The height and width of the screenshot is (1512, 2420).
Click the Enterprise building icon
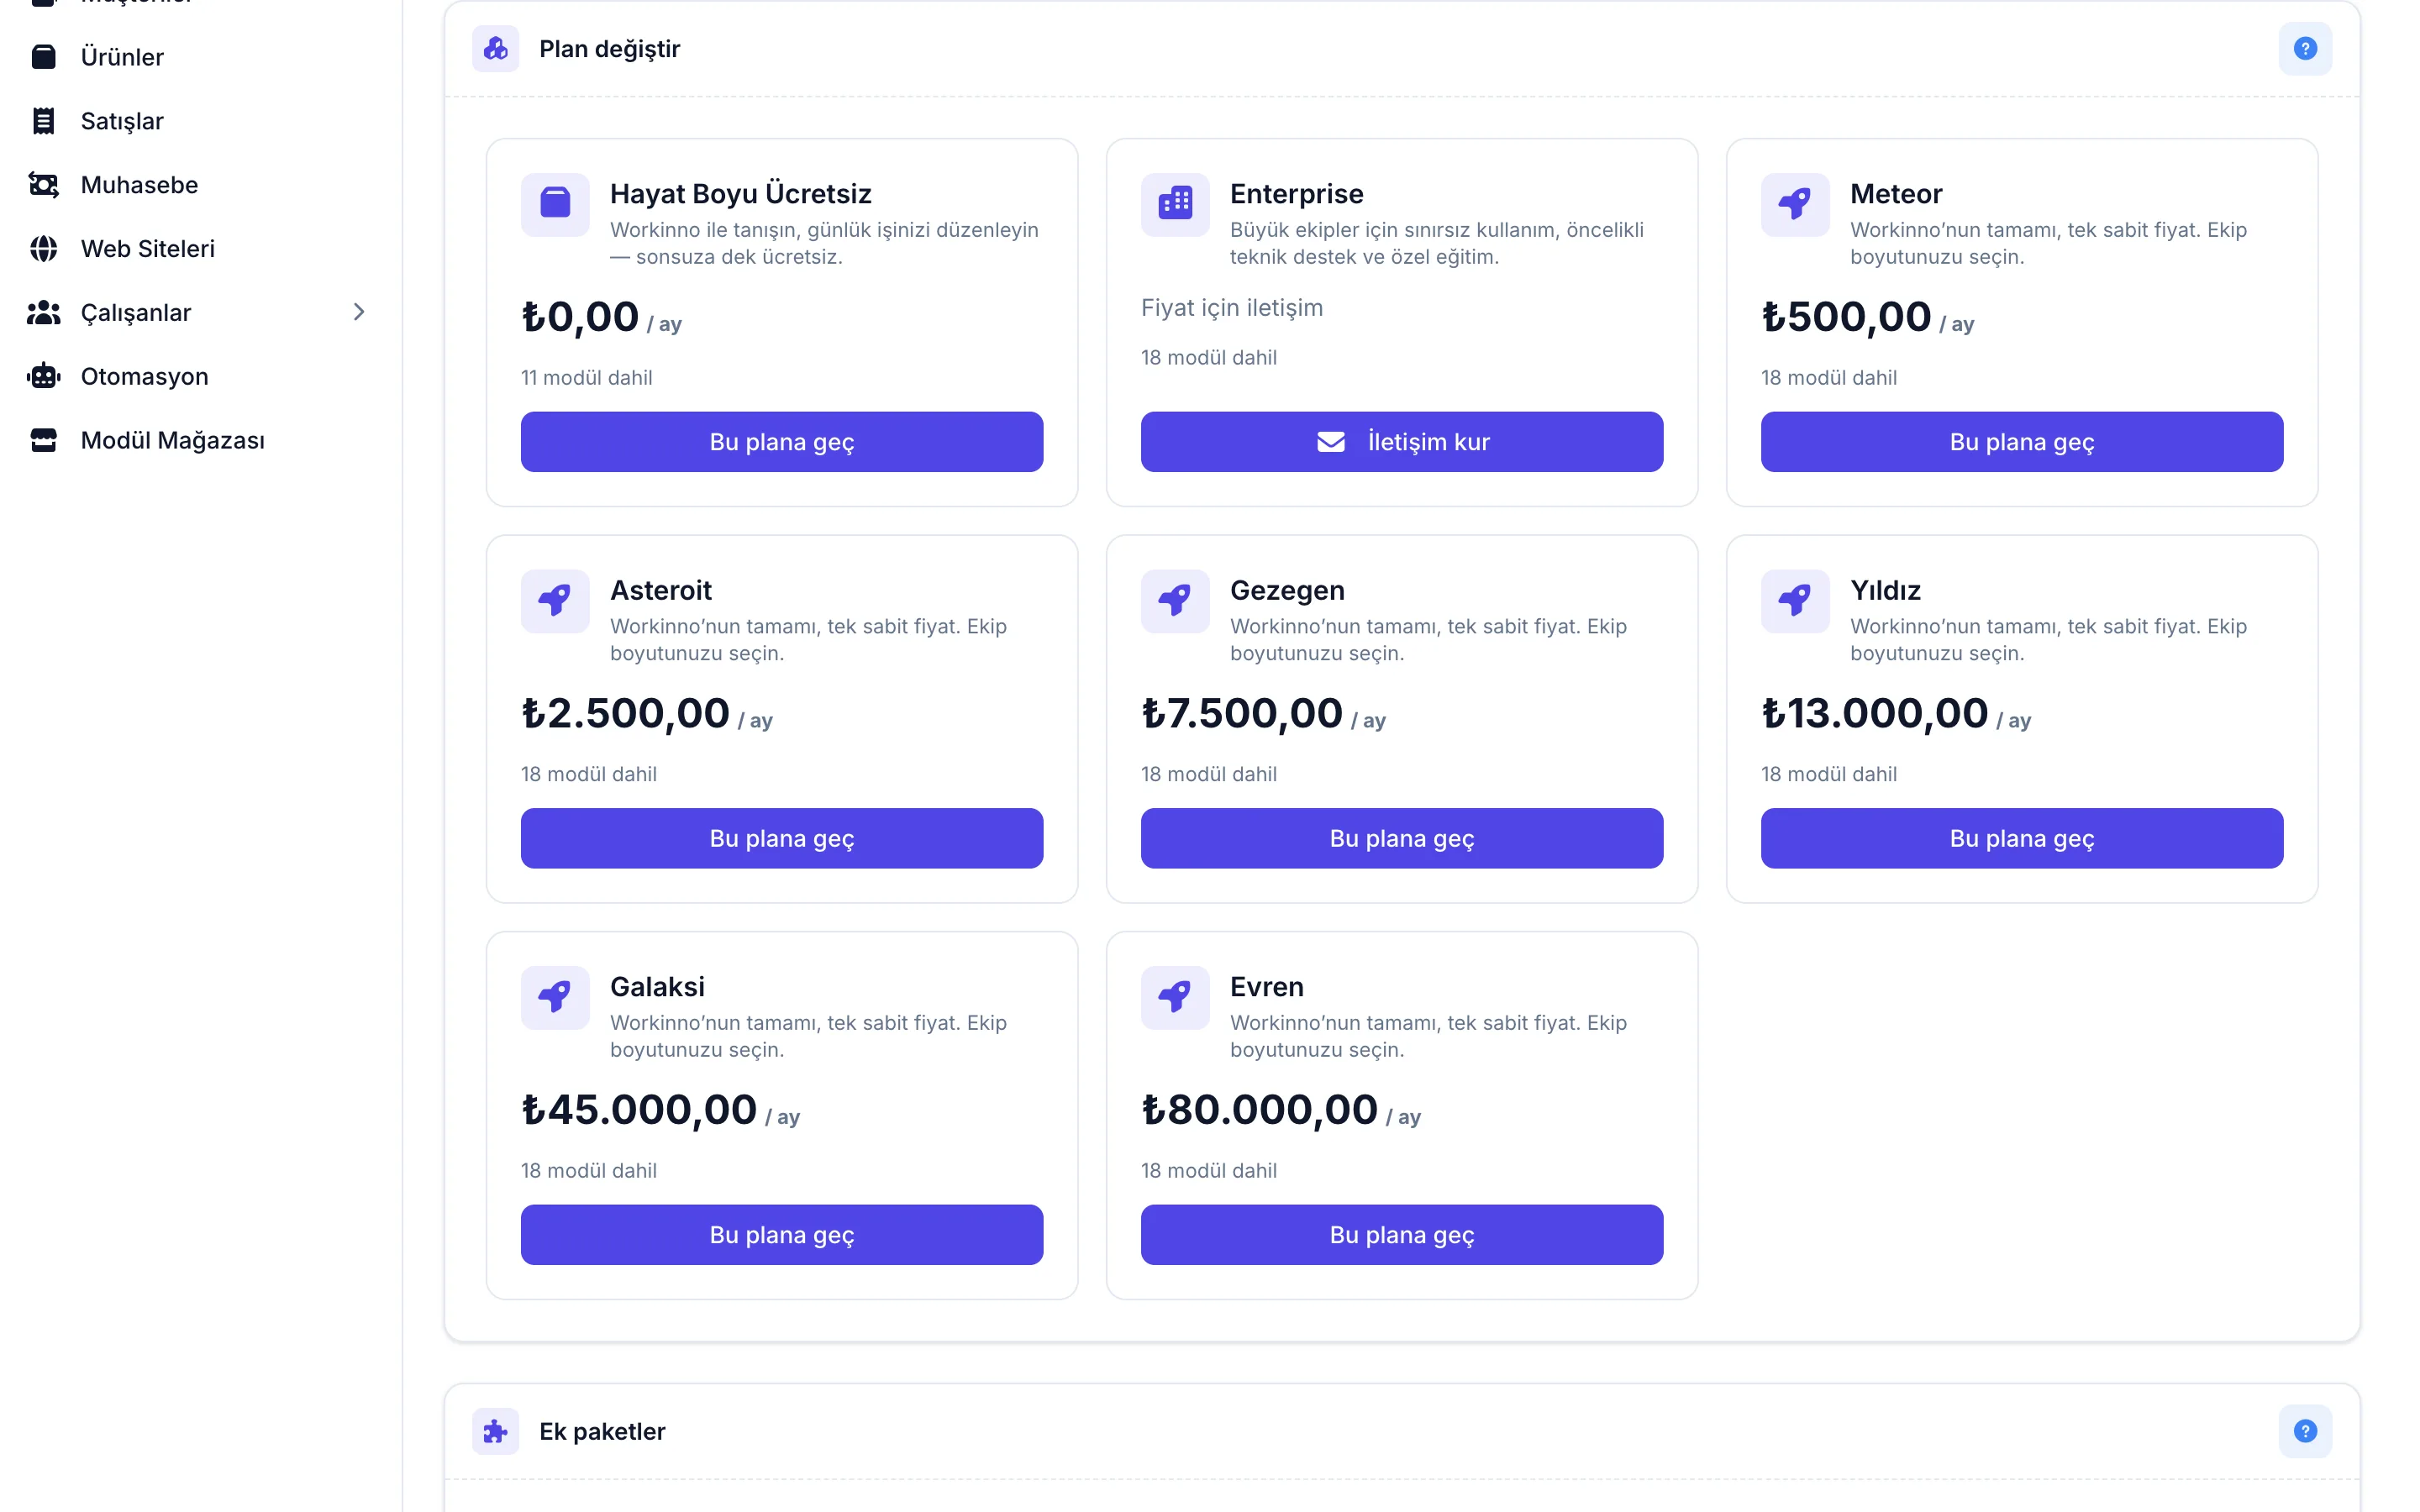click(1175, 204)
